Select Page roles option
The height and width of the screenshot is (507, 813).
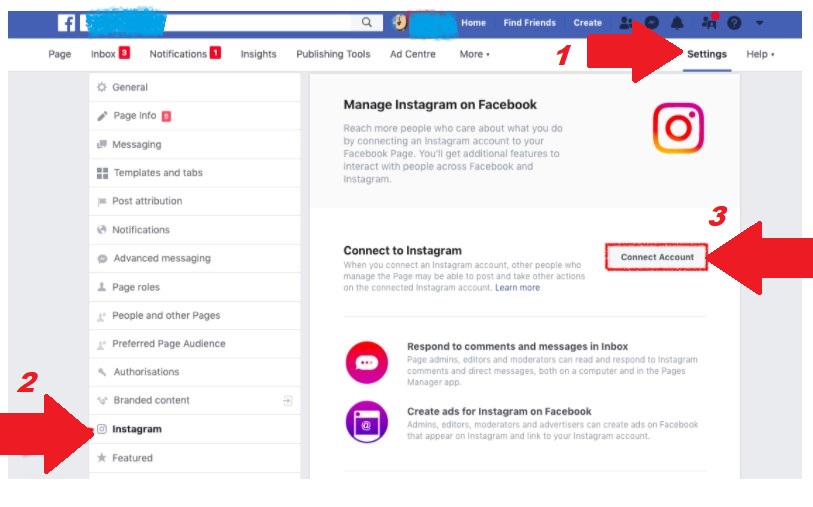[x=194, y=287]
